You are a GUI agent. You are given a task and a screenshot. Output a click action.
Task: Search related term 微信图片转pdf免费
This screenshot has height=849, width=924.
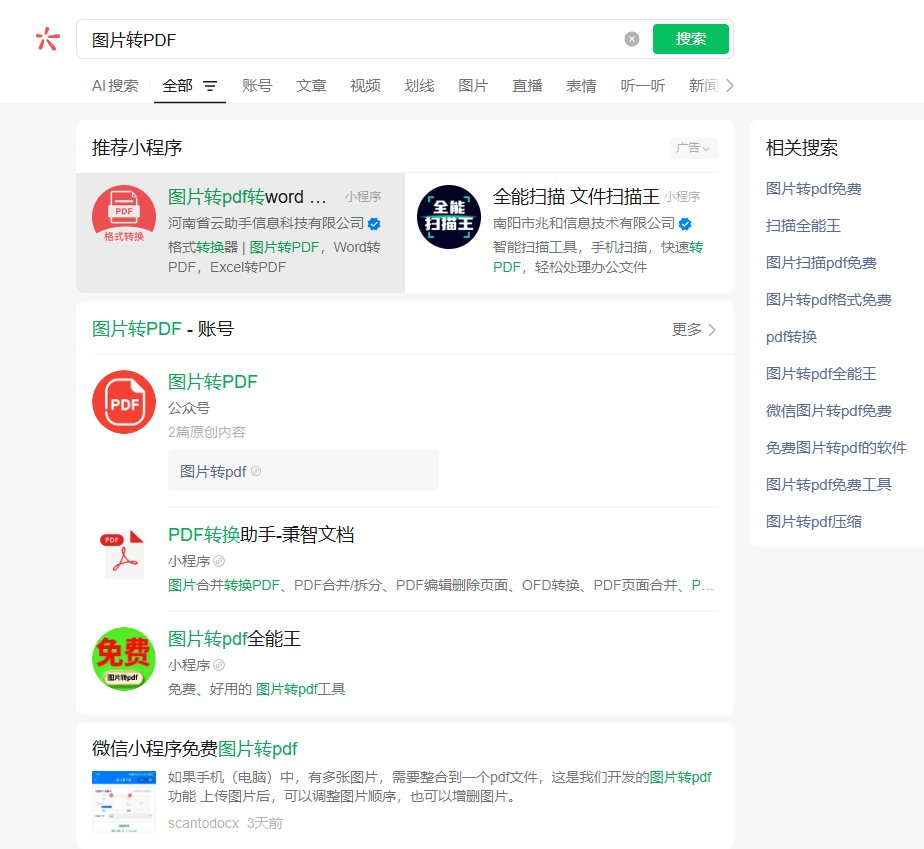tap(829, 411)
